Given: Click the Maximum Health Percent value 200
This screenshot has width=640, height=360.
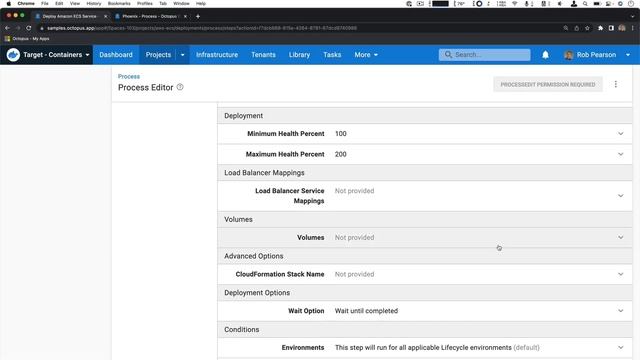Looking at the screenshot, I should point(340,154).
